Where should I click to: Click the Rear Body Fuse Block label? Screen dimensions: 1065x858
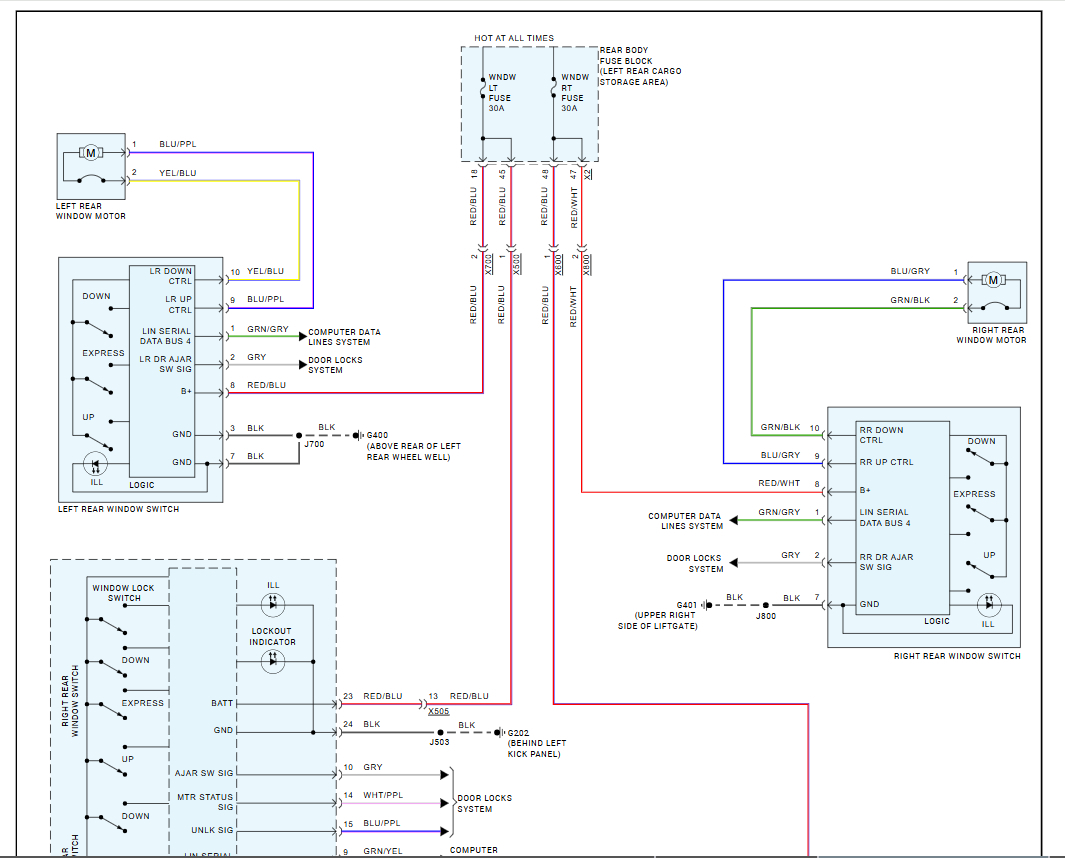tap(640, 66)
